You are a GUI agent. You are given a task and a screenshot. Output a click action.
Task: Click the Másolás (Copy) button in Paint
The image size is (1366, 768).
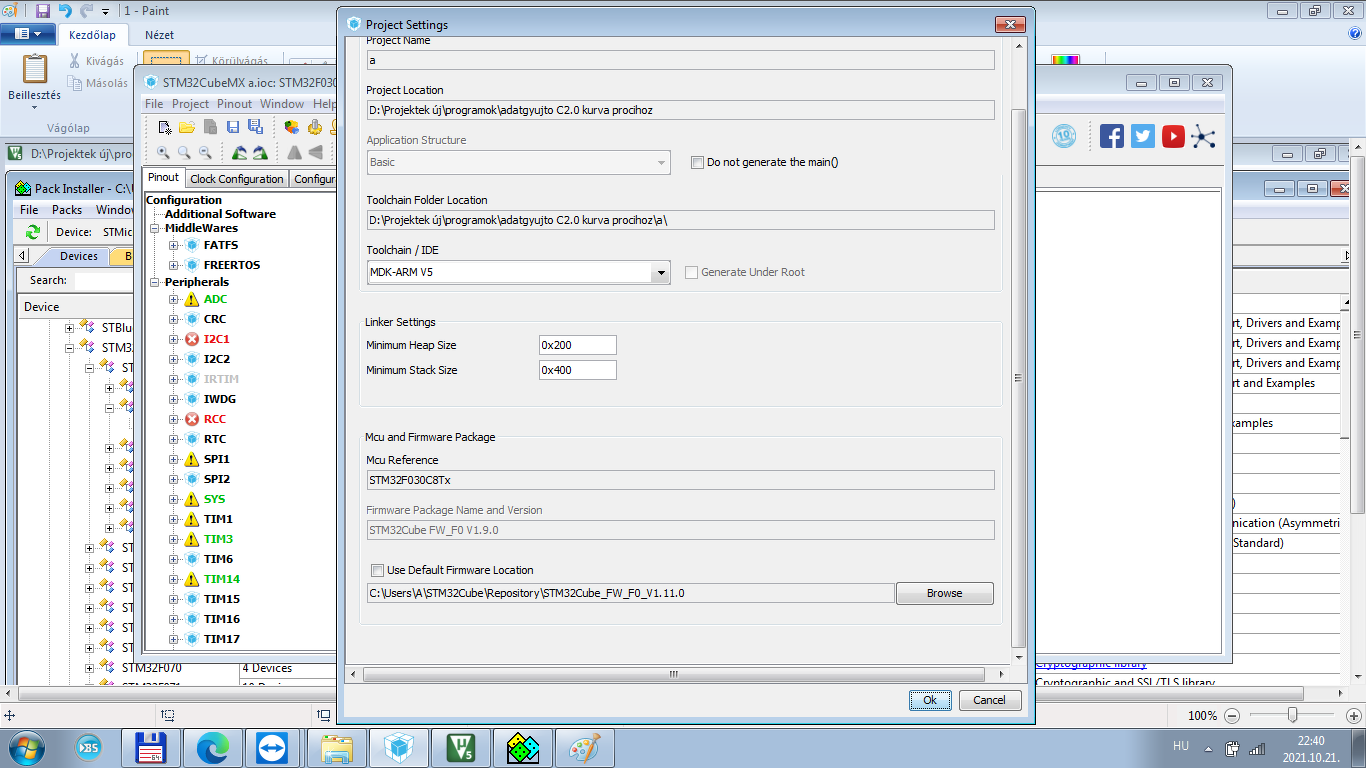pos(98,84)
